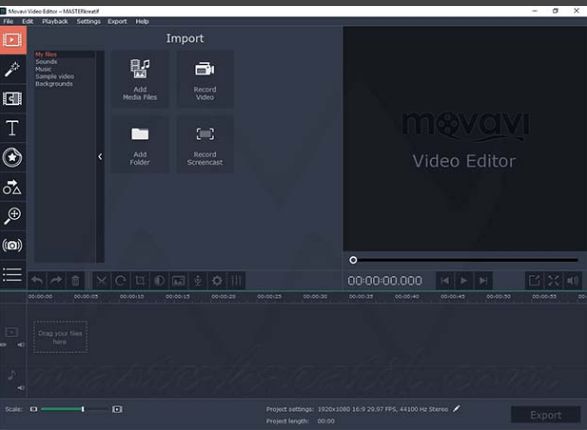The width and height of the screenshot is (587, 430).
Task: Click Add Media Files tile
Action: [140, 79]
